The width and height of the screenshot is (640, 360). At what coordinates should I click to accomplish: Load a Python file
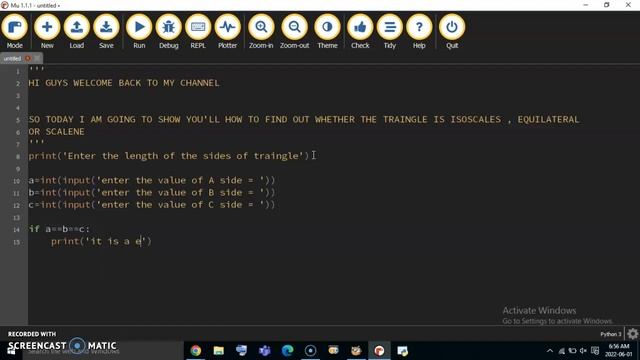pos(76,31)
